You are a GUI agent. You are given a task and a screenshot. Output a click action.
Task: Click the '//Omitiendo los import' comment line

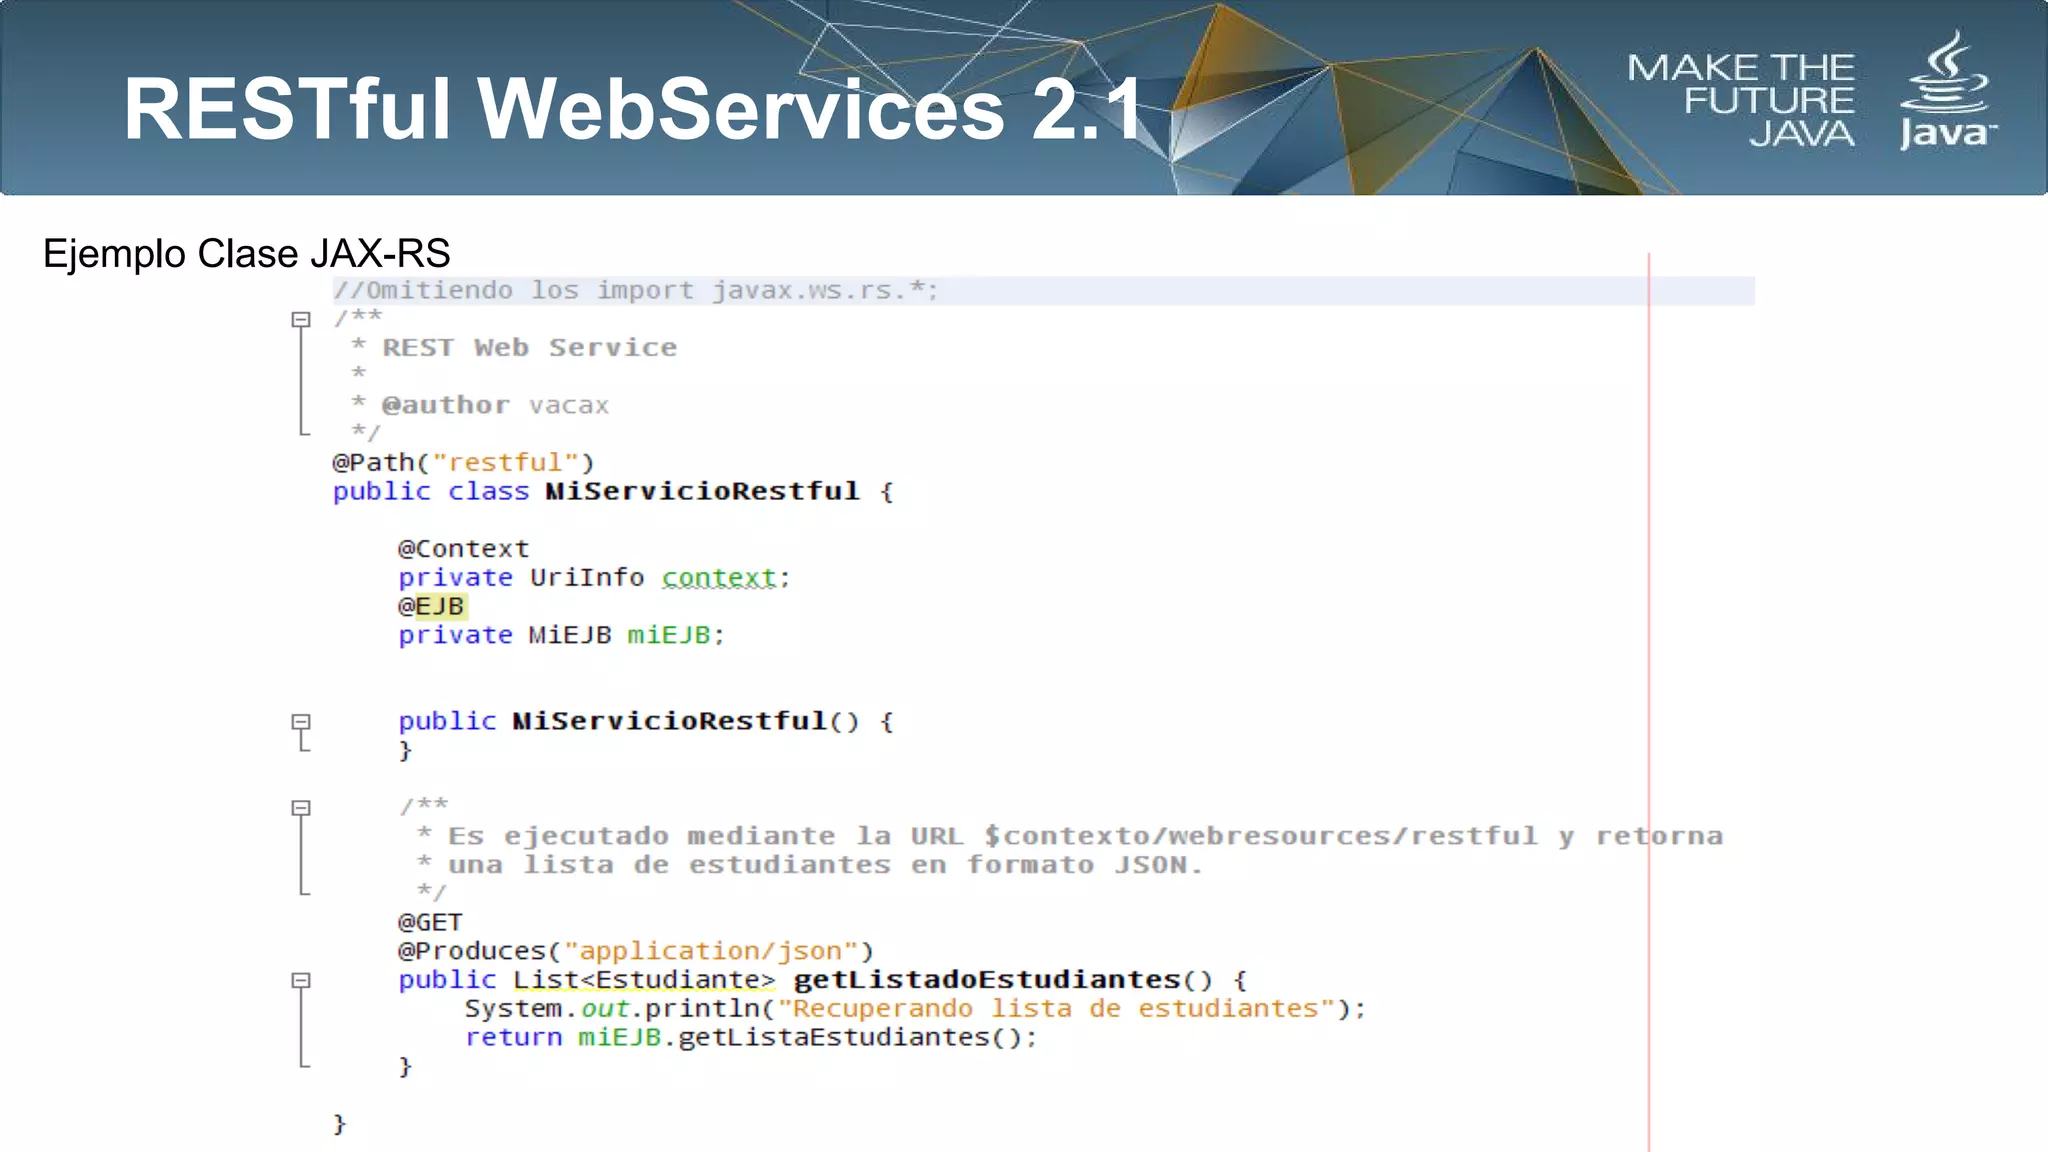[x=636, y=291]
